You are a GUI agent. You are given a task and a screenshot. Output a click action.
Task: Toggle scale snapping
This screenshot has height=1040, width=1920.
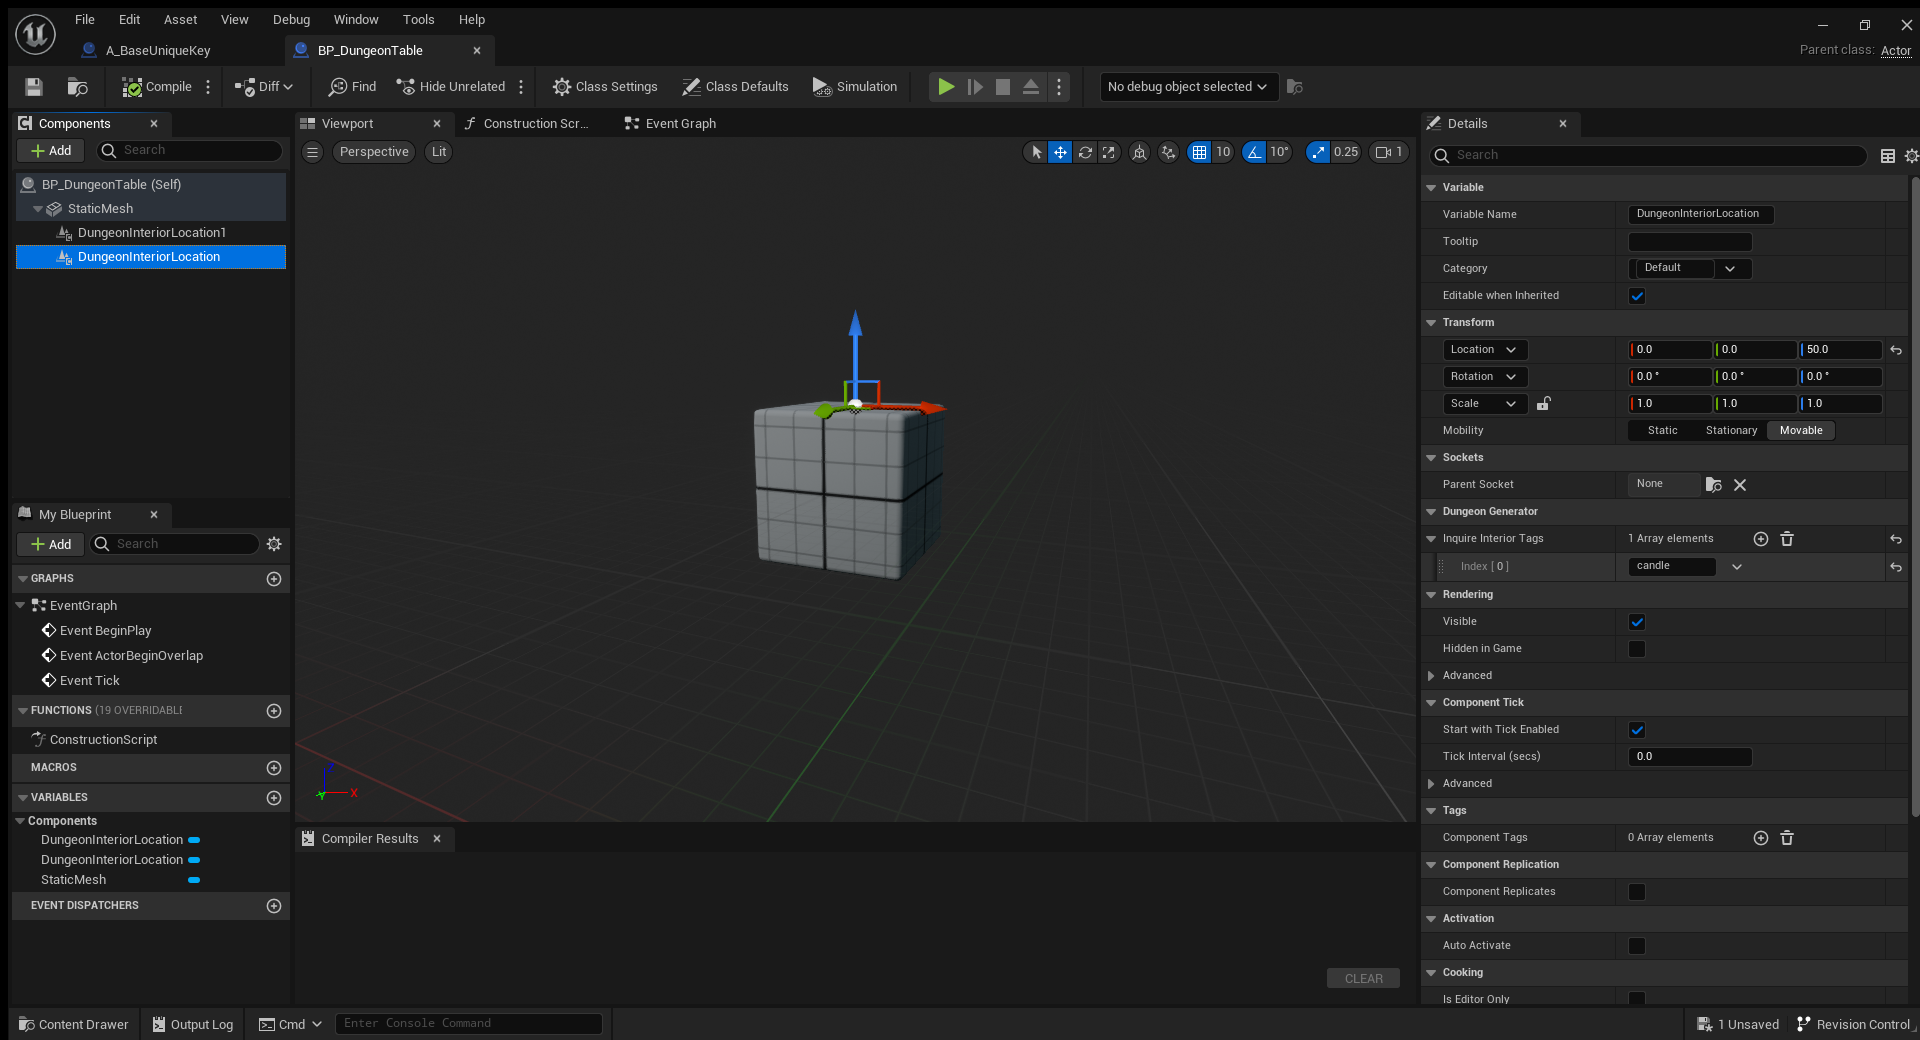coord(1318,152)
